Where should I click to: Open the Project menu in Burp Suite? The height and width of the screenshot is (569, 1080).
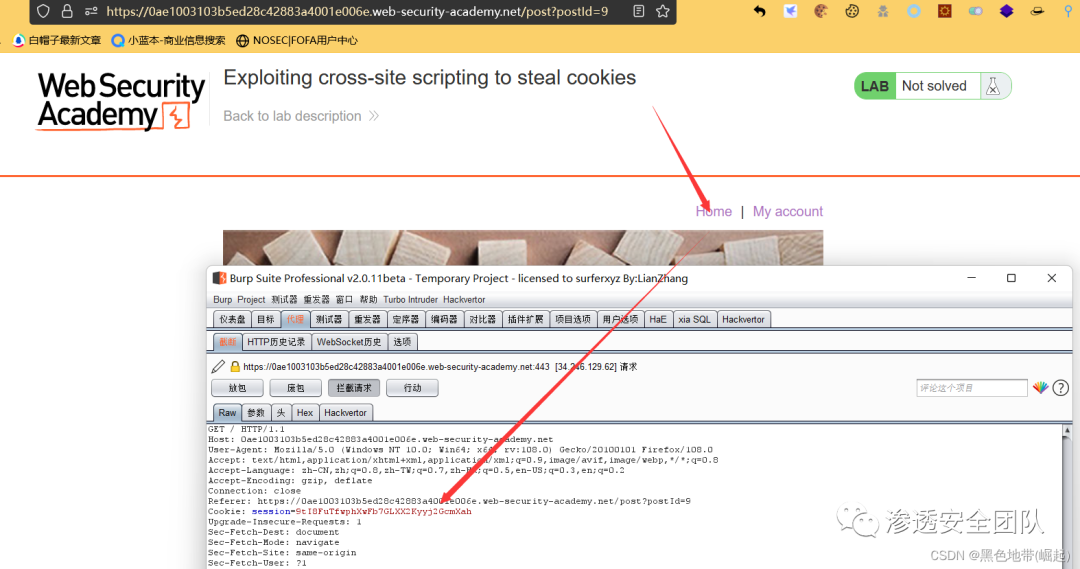click(x=251, y=300)
